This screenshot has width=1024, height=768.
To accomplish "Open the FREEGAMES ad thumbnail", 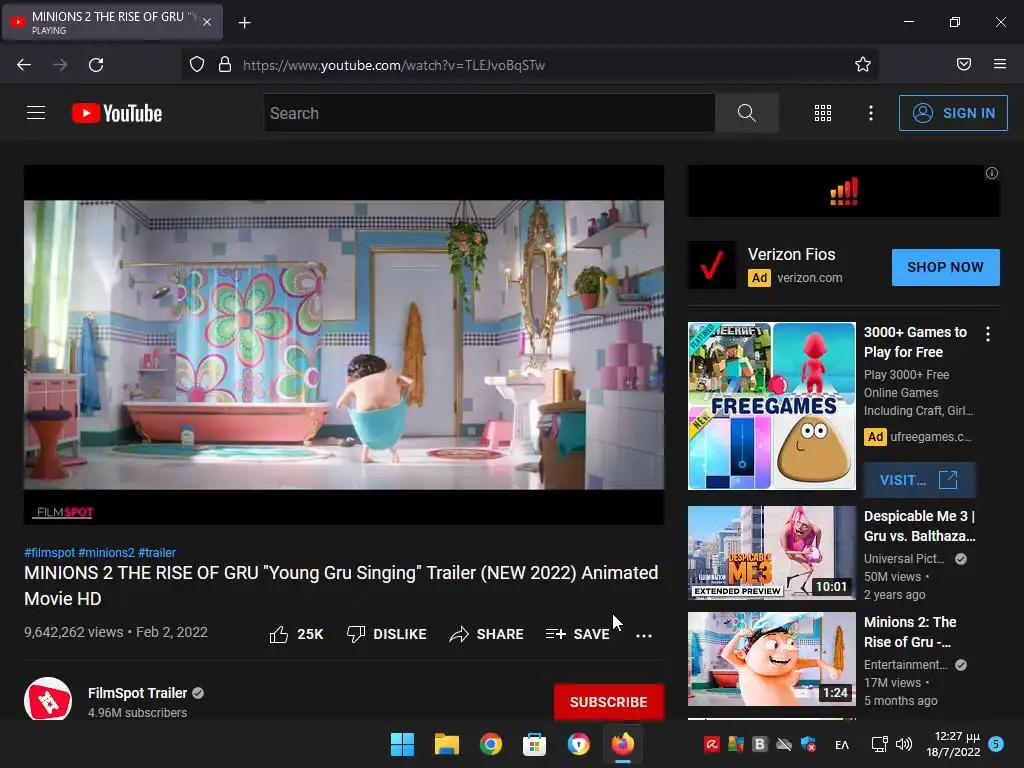I will (x=772, y=406).
